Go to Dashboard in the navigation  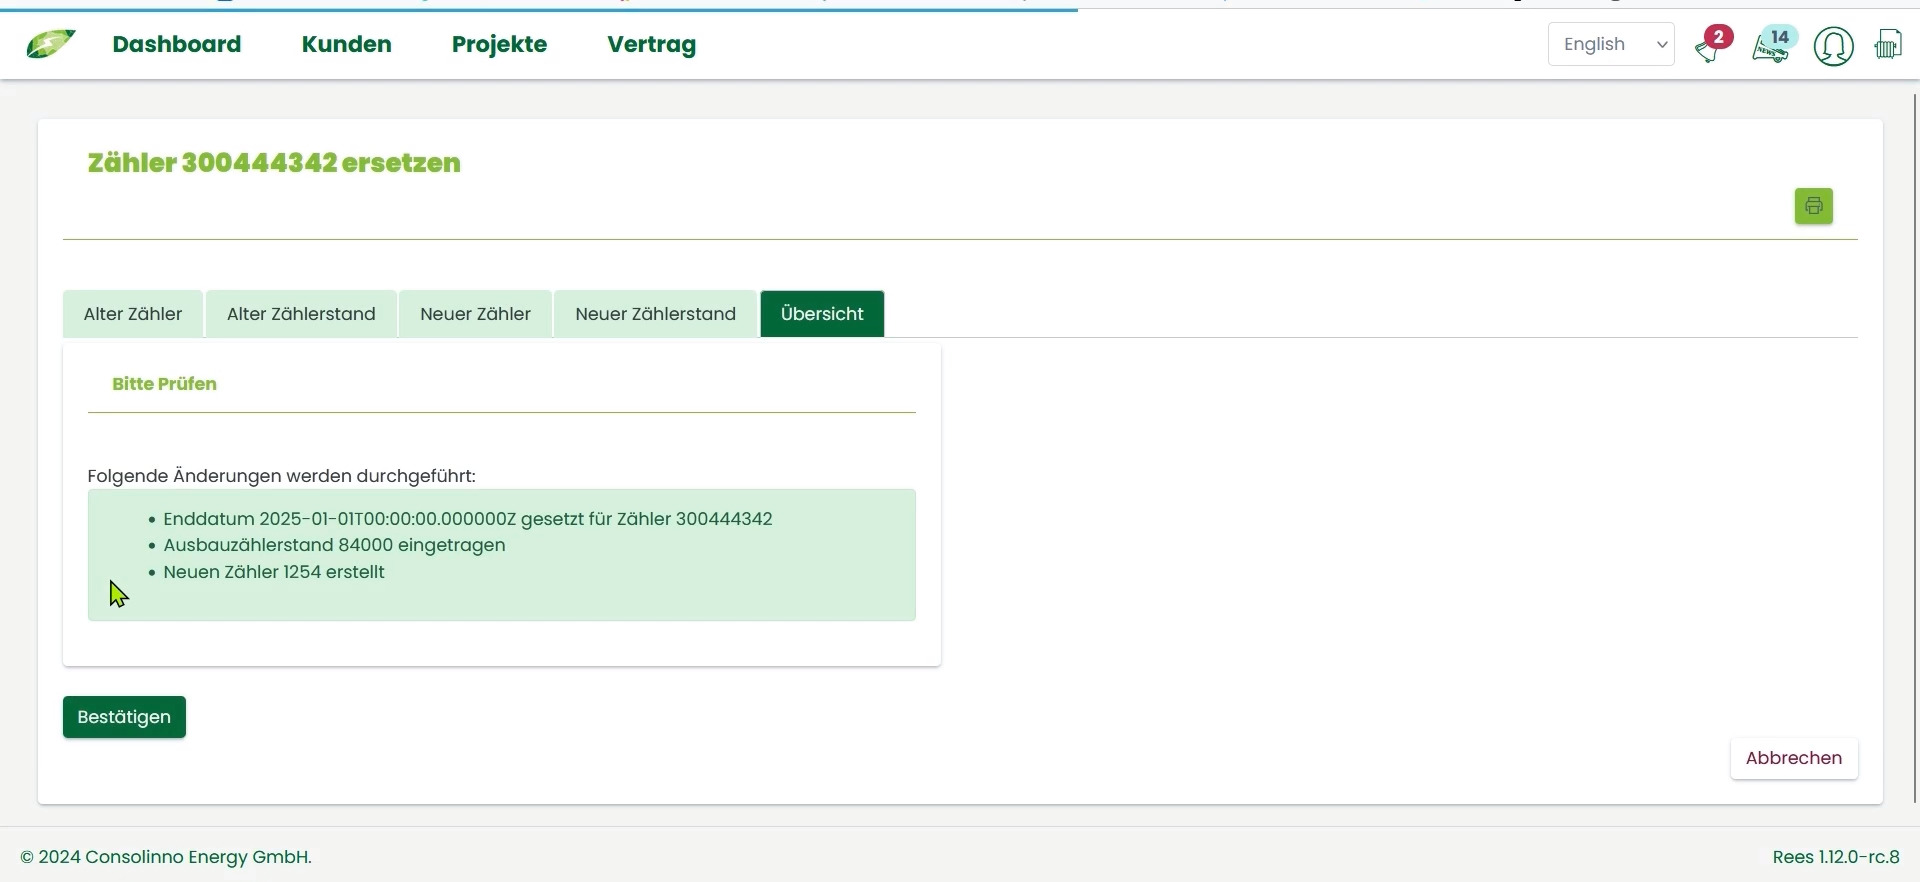point(177,44)
